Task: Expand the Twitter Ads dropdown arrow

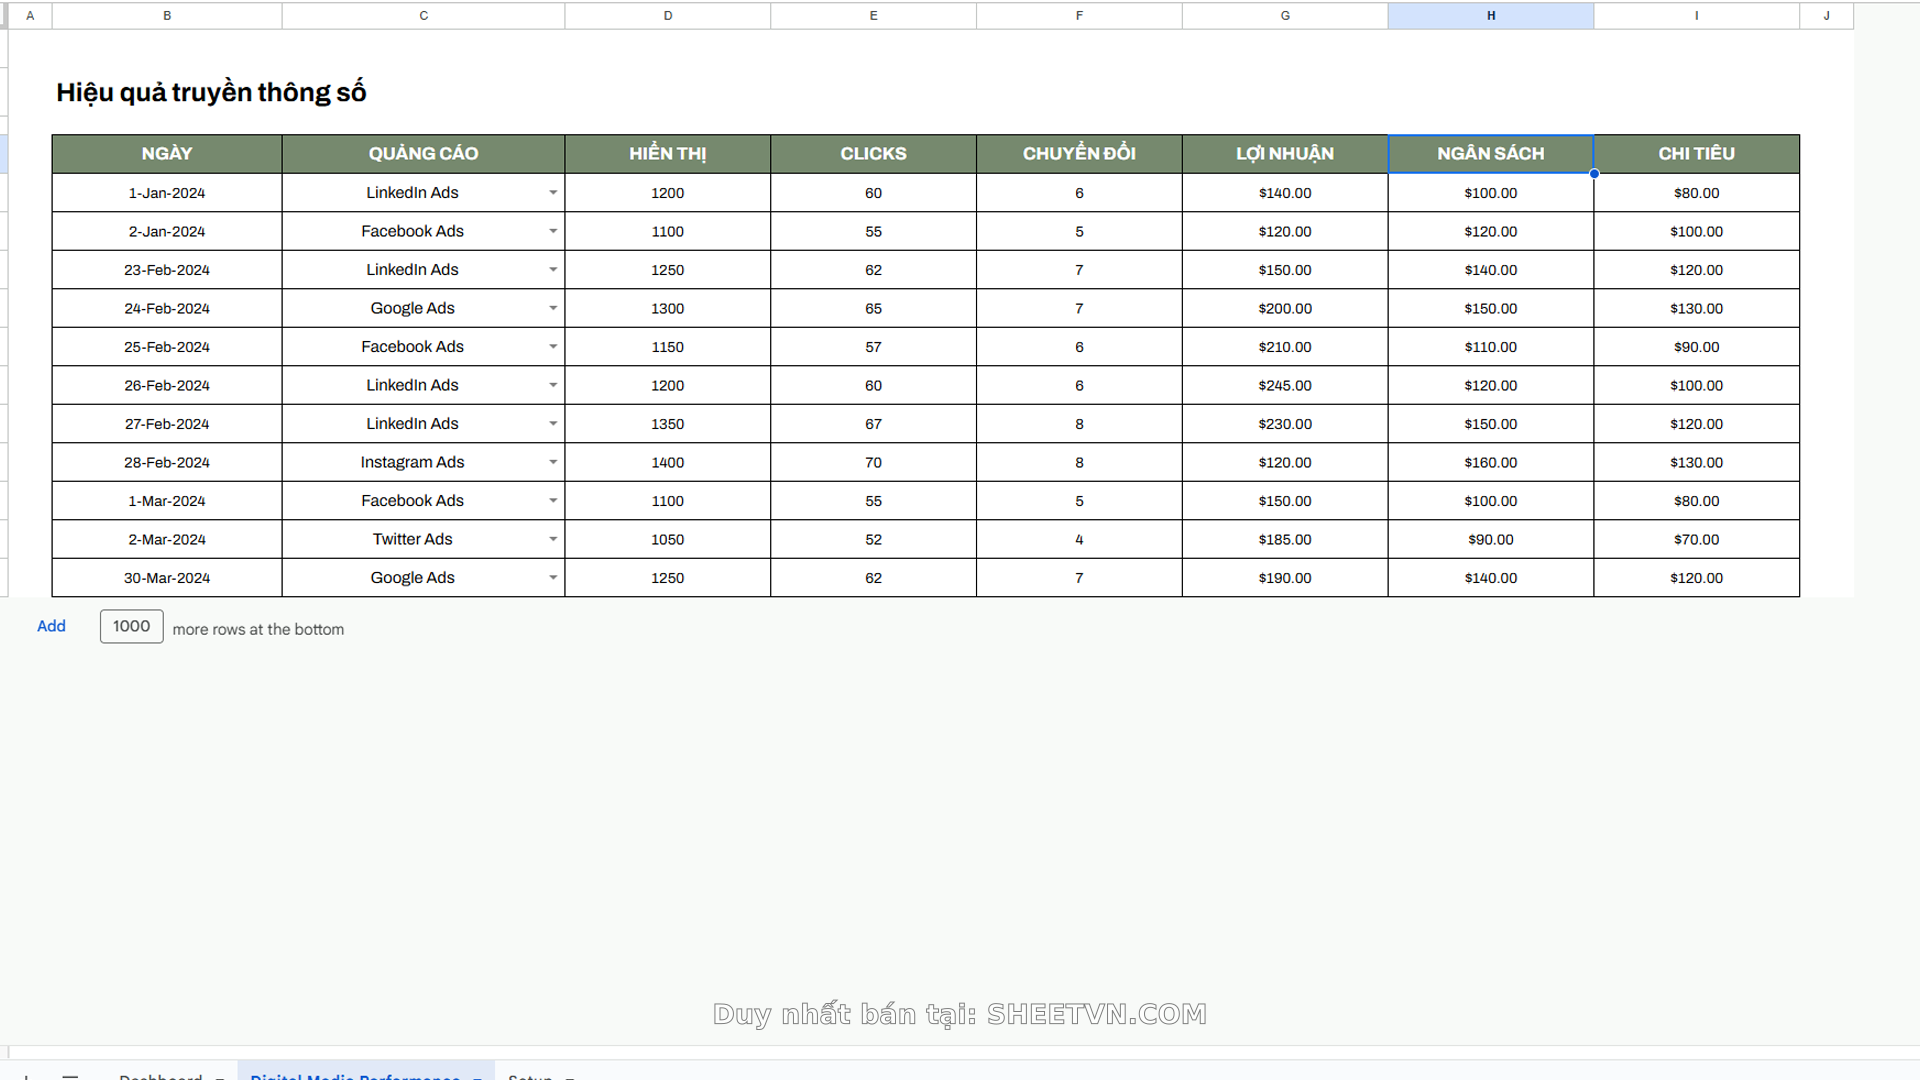Action: [x=553, y=539]
